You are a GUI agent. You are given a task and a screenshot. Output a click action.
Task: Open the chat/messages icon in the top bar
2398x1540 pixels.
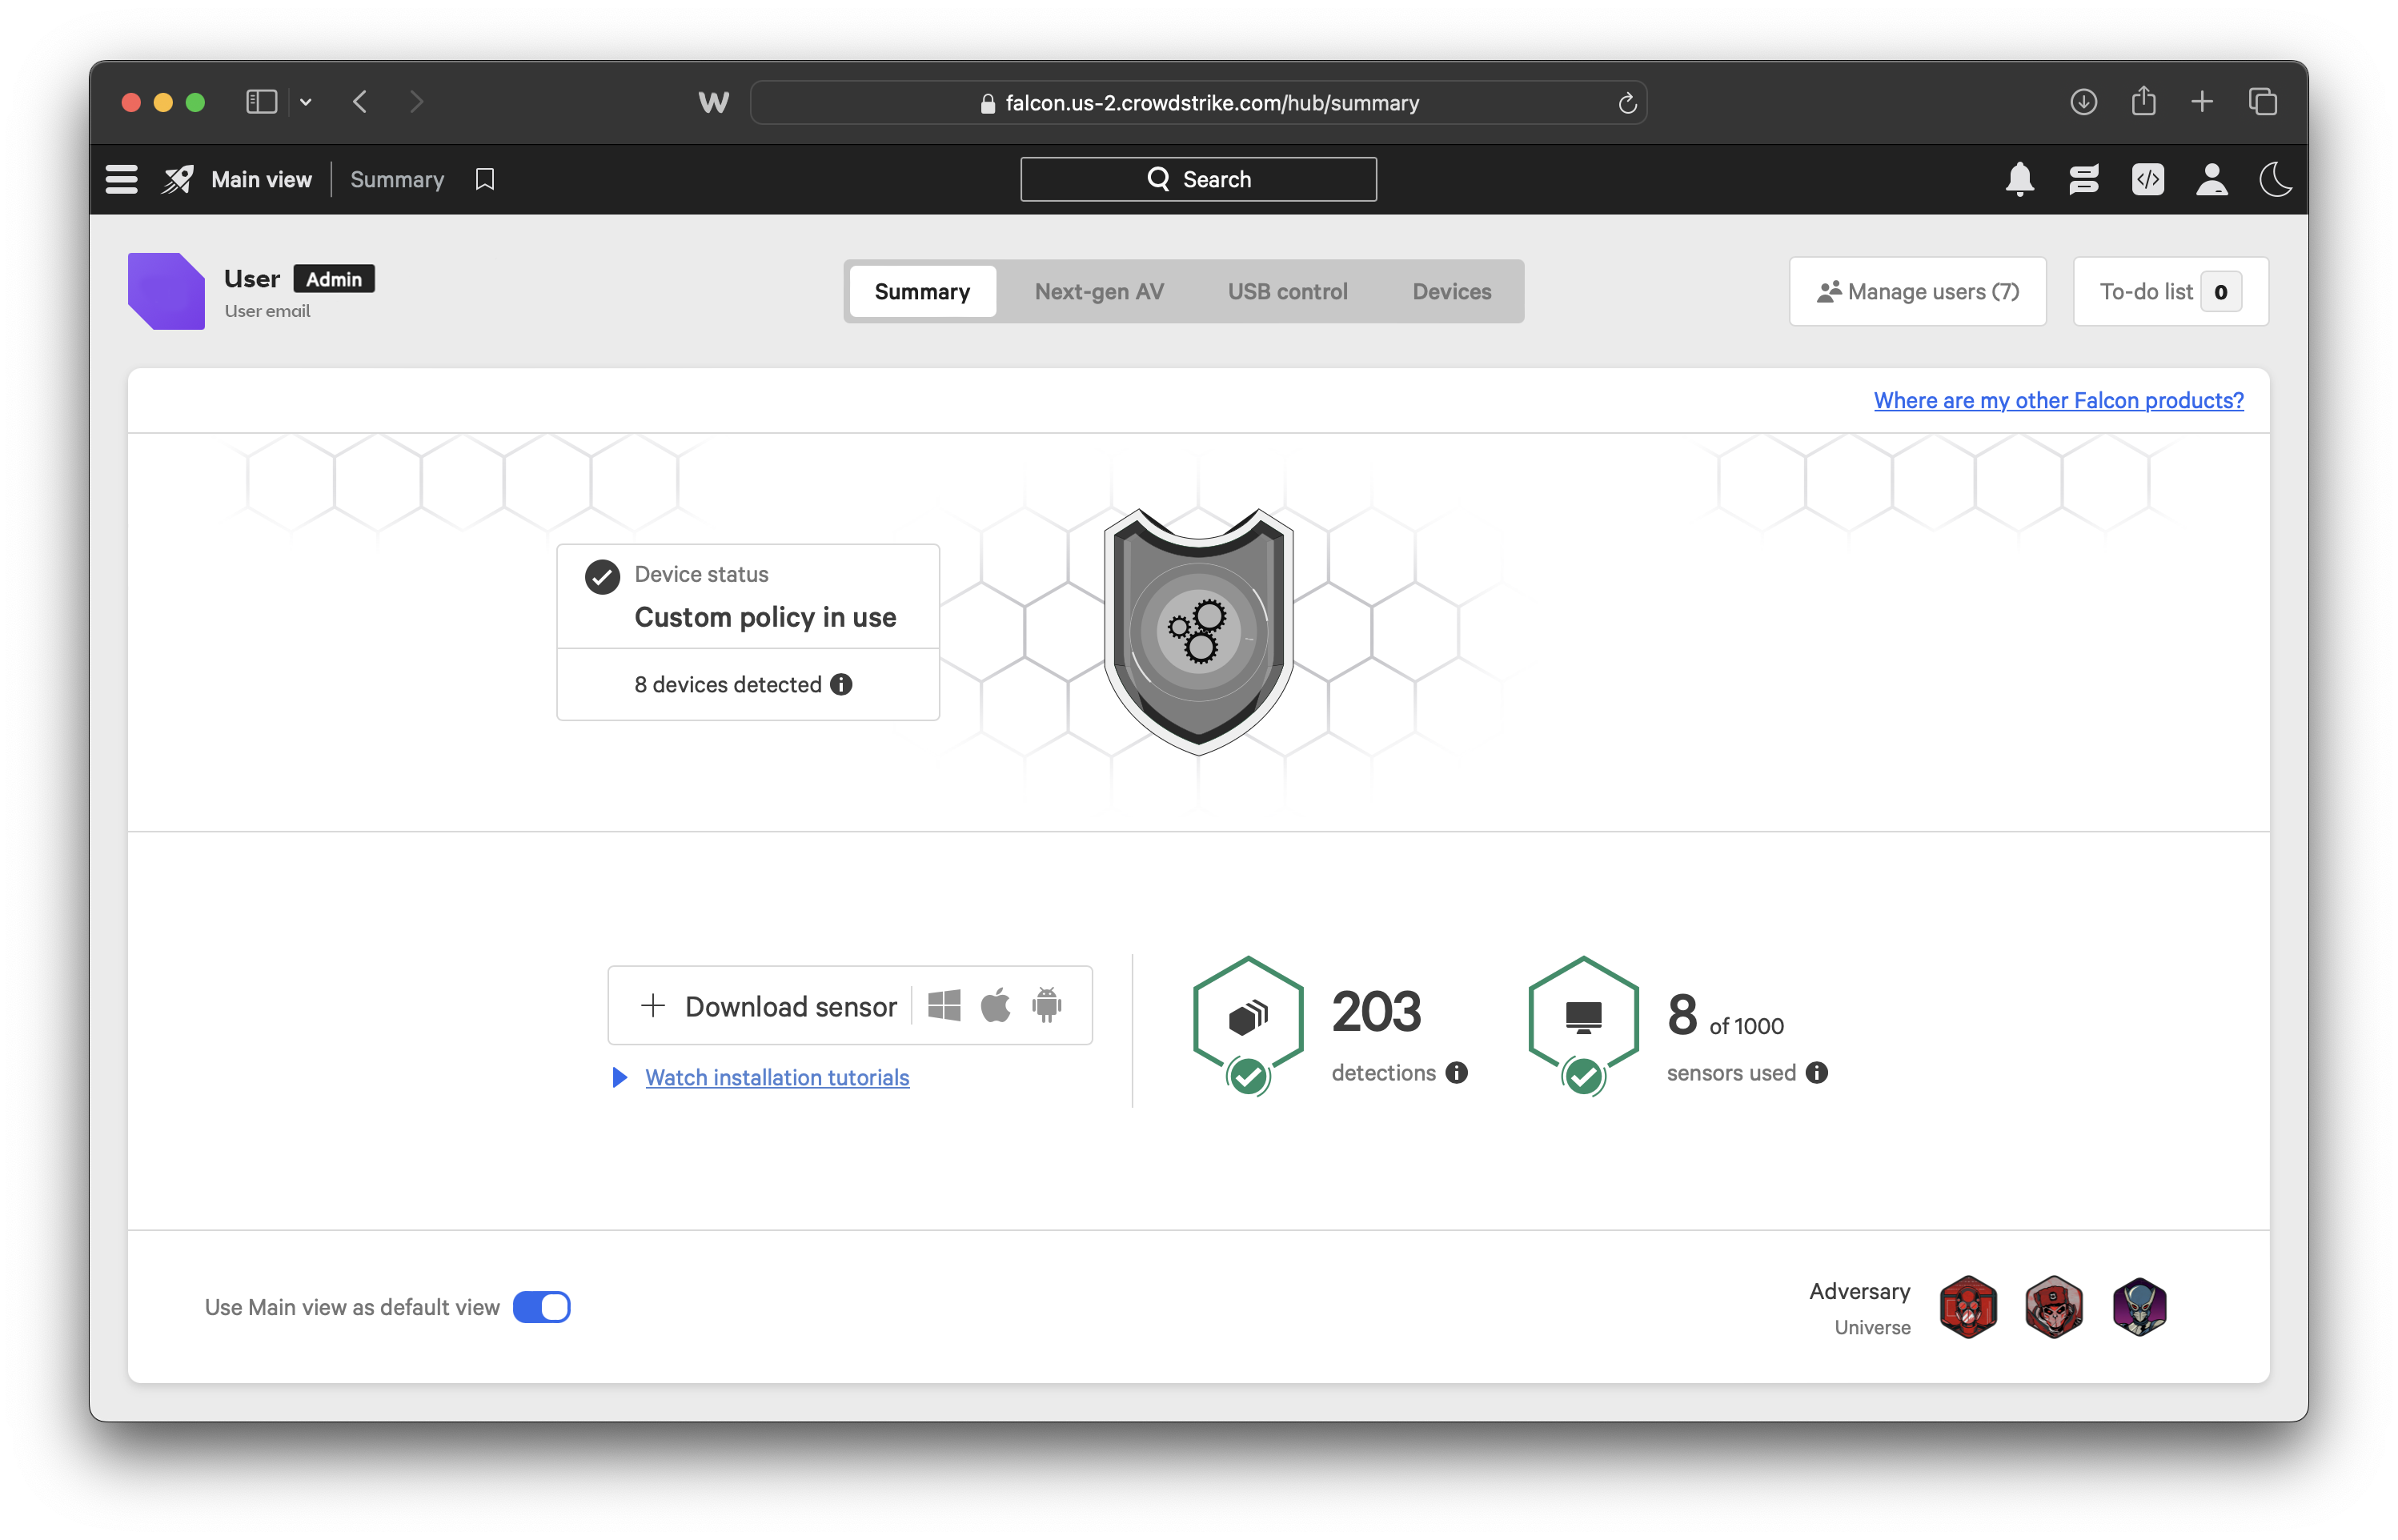pos(2084,179)
